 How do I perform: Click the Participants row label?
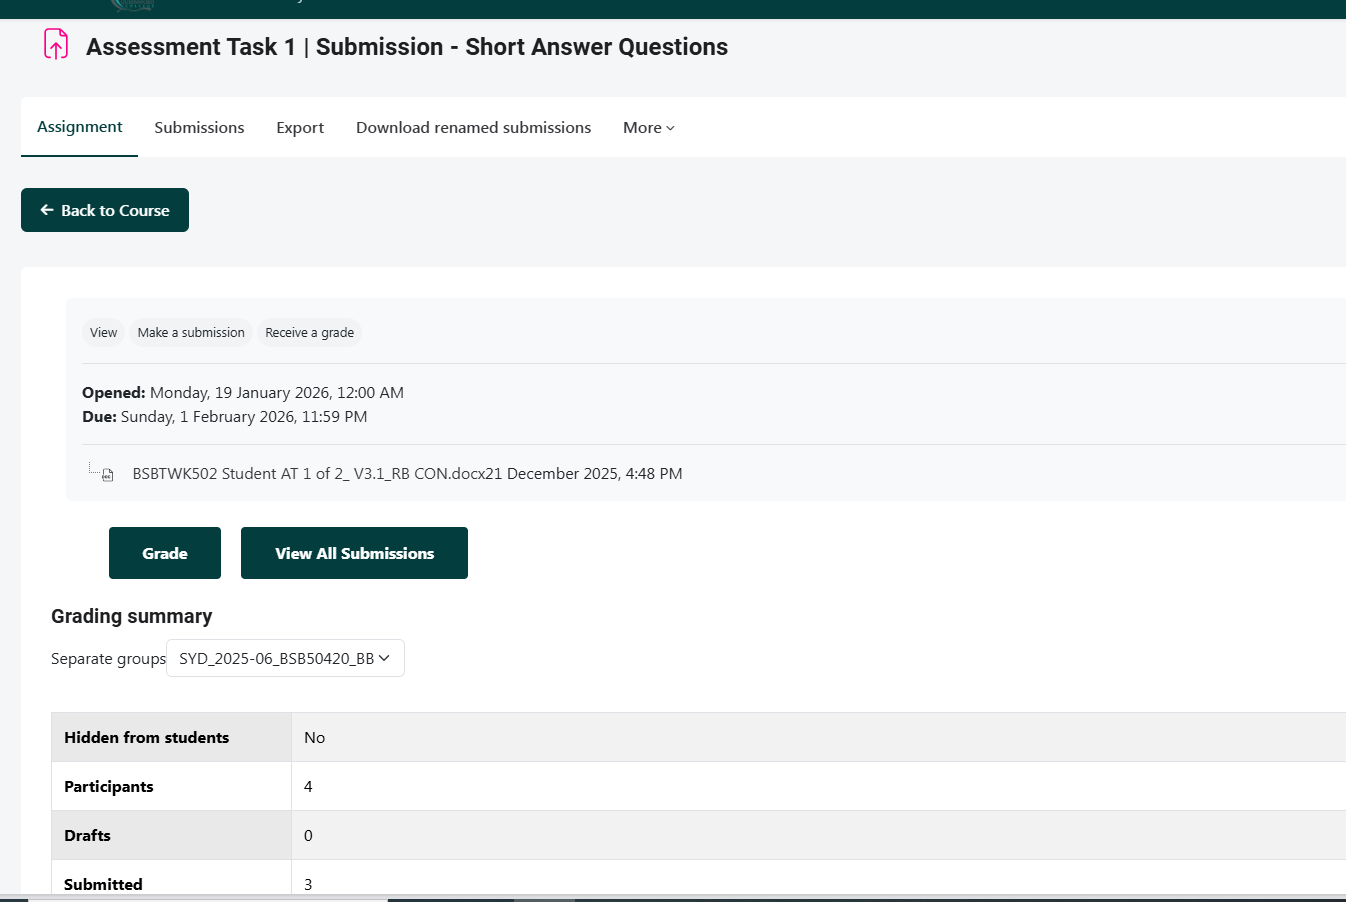(x=109, y=787)
